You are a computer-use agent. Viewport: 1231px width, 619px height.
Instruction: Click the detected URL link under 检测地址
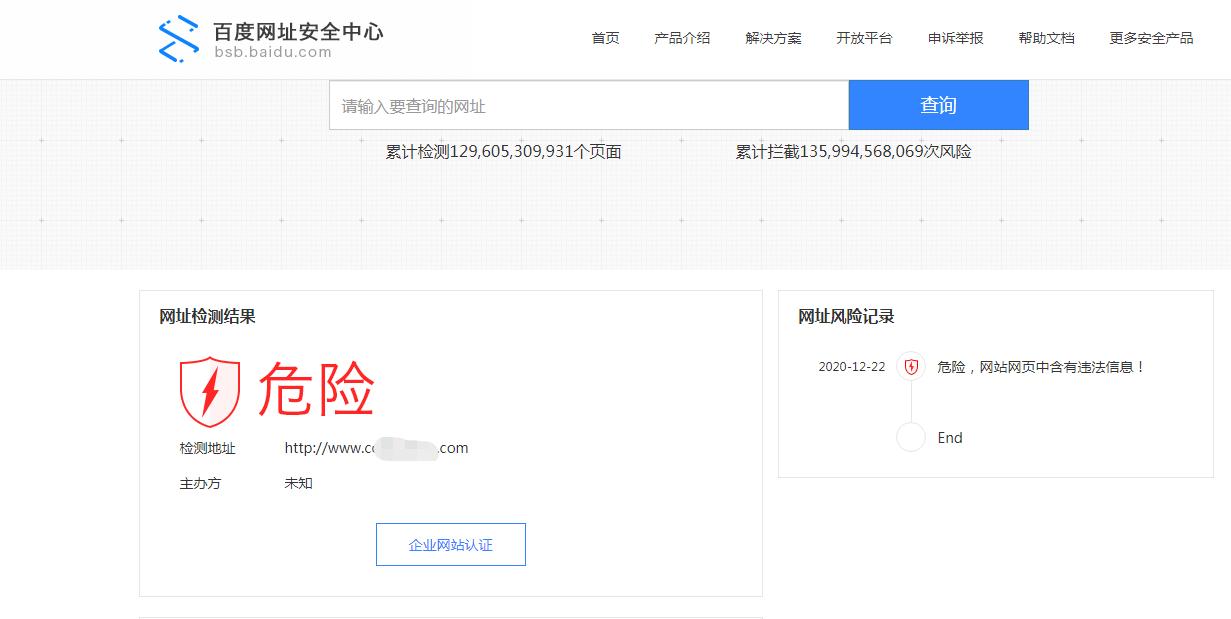pyautogui.click(x=376, y=448)
